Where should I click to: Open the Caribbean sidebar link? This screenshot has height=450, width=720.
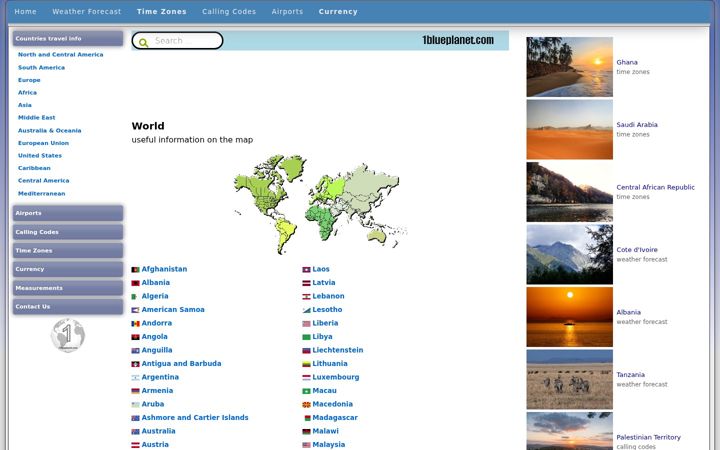pos(34,168)
